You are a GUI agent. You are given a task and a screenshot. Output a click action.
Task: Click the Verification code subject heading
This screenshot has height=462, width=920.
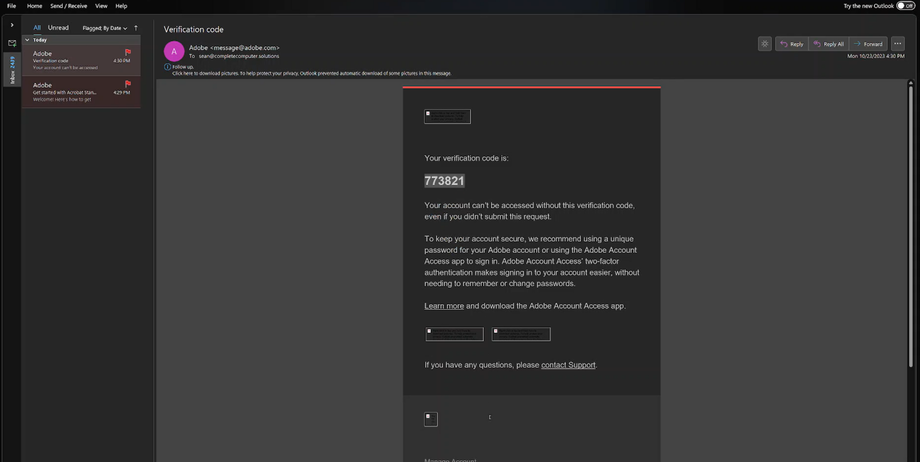(194, 29)
